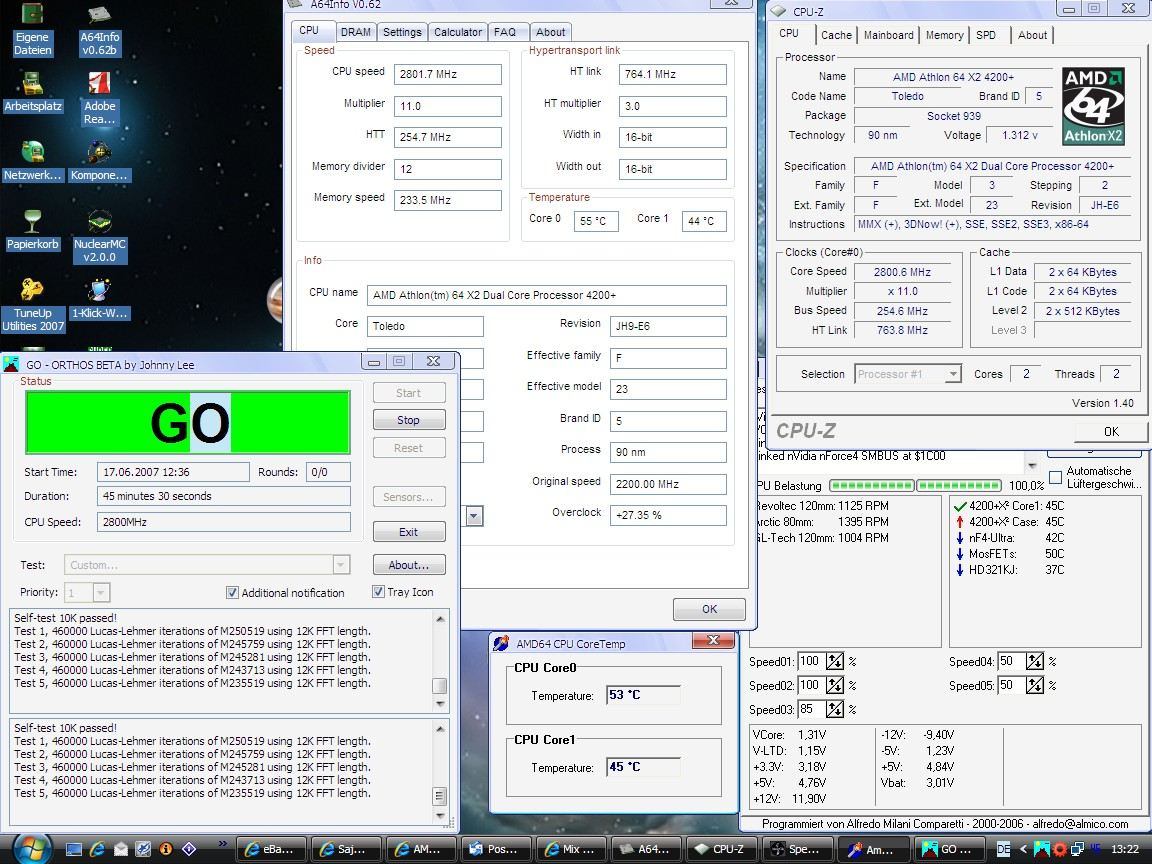Click the CPU speed field in A64Info
1152x864 pixels.
[x=447, y=74]
